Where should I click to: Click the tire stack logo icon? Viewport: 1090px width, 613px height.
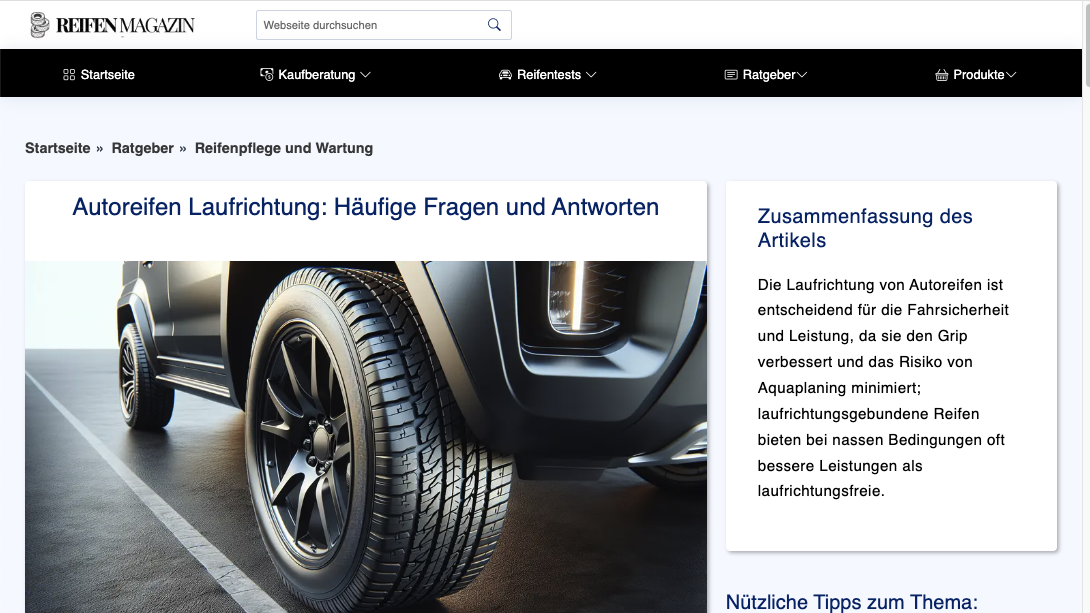[x=39, y=25]
